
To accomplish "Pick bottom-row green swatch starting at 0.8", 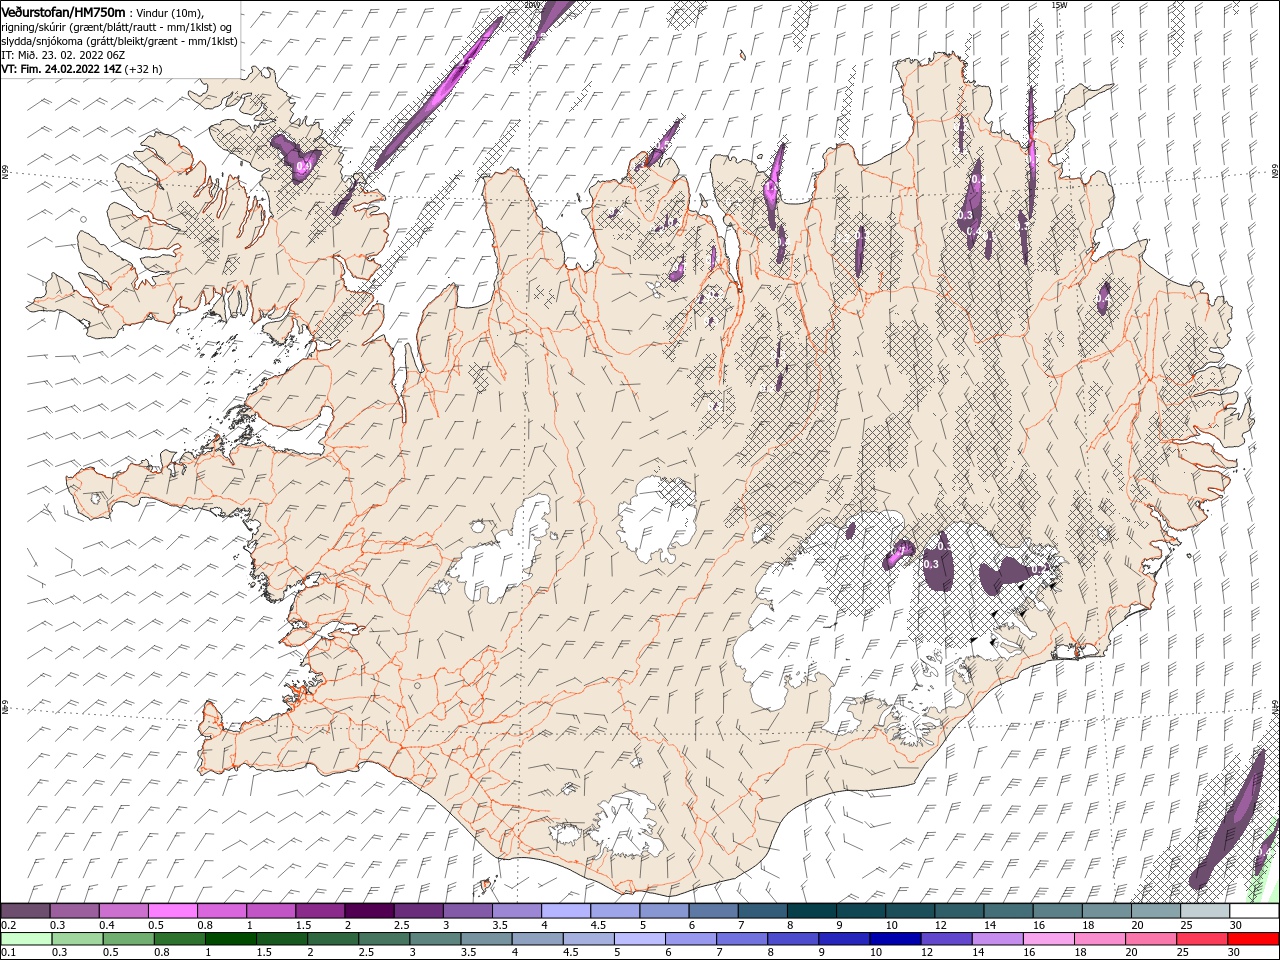I will [179, 939].
